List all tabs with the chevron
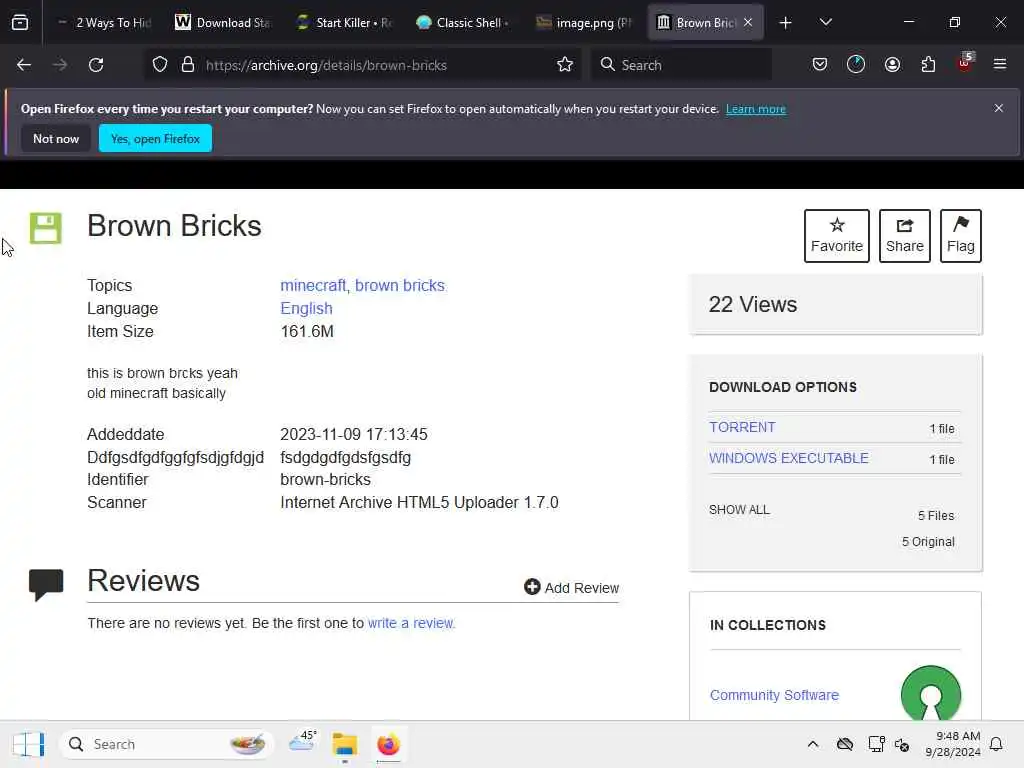The image size is (1024, 768). (825, 23)
